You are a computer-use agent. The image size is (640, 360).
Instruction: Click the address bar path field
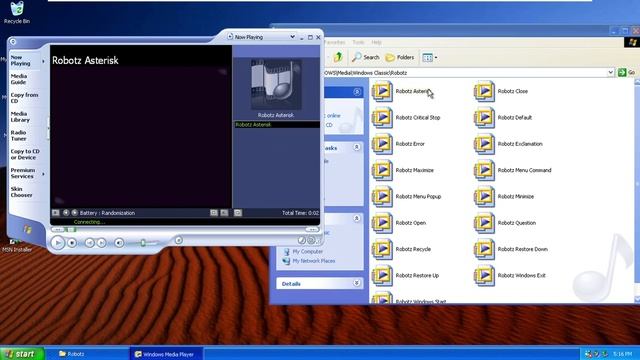click(x=465, y=73)
